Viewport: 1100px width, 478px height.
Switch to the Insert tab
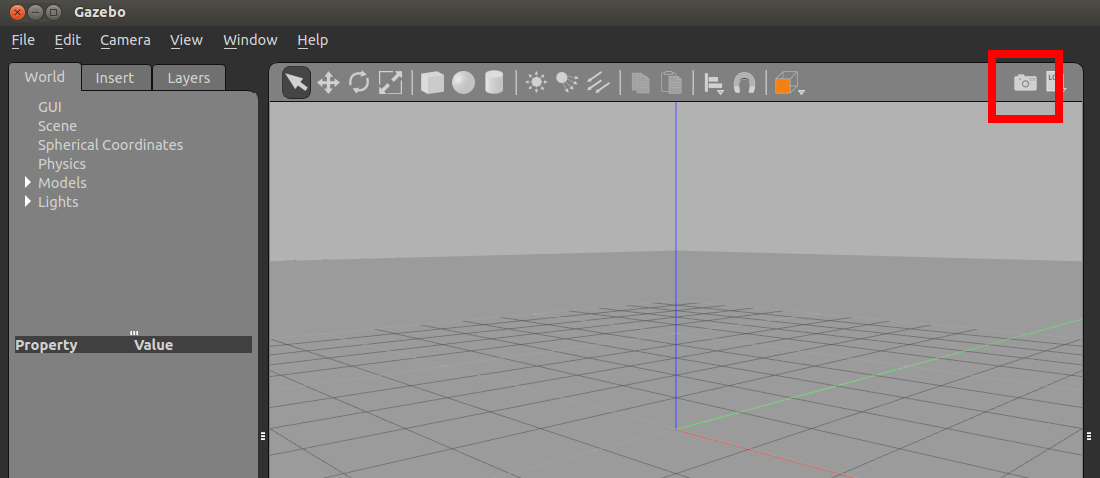[x=115, y=78]
